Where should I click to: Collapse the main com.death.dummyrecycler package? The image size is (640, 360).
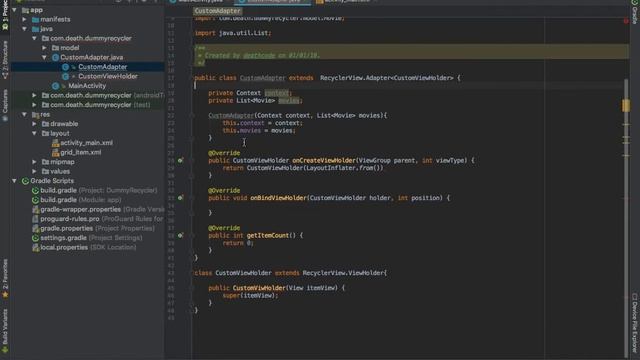(35, 38)
